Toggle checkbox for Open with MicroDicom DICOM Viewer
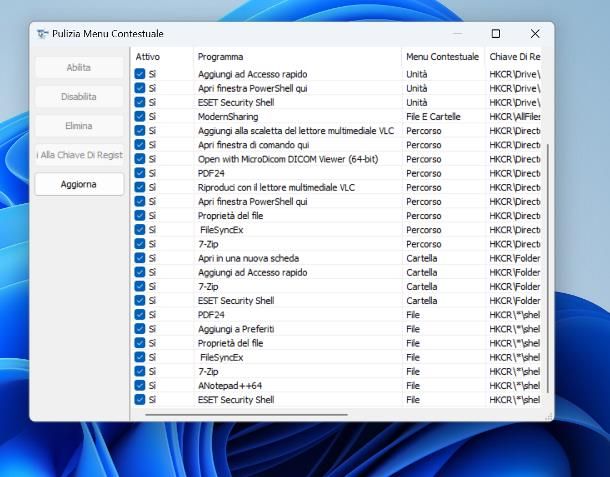This screenshot has width=610, height=477. click(140, 159)
